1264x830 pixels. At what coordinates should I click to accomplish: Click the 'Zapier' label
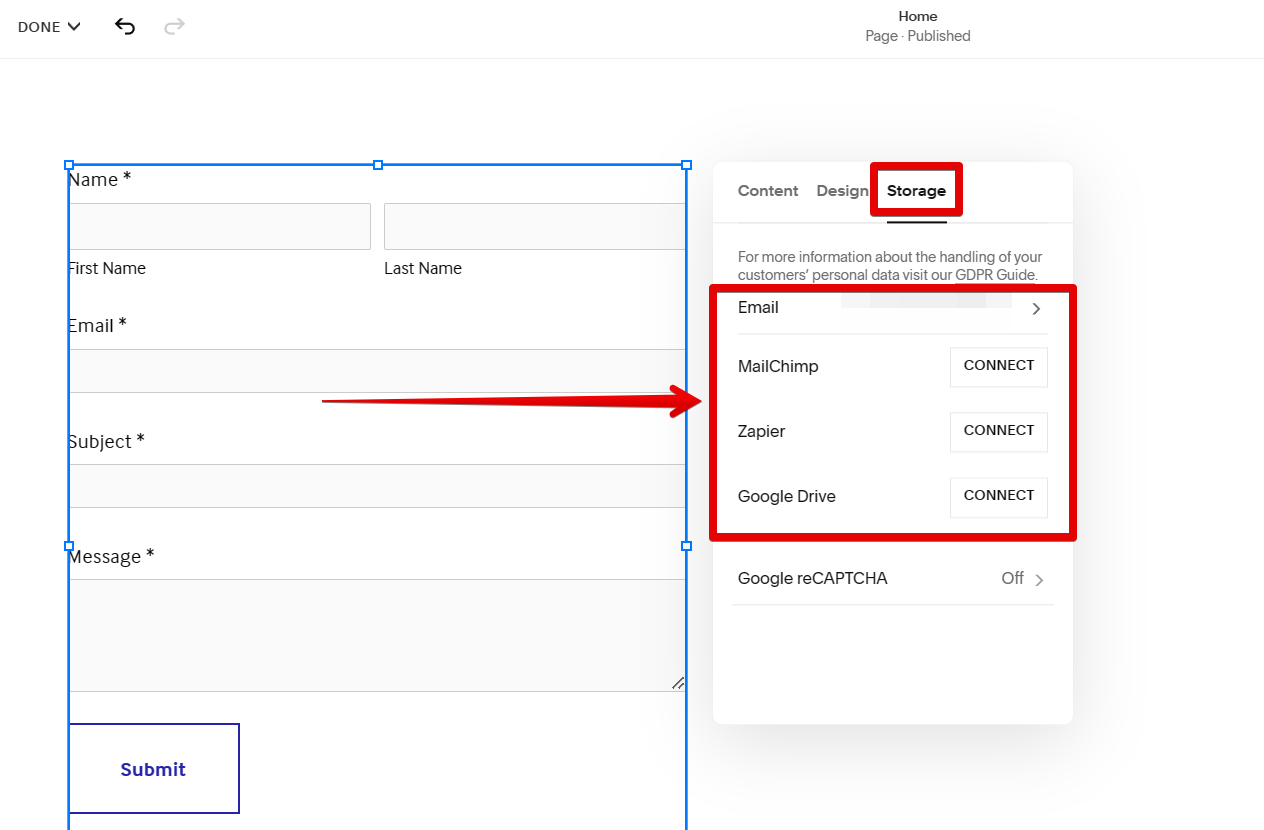pos(761,431)
